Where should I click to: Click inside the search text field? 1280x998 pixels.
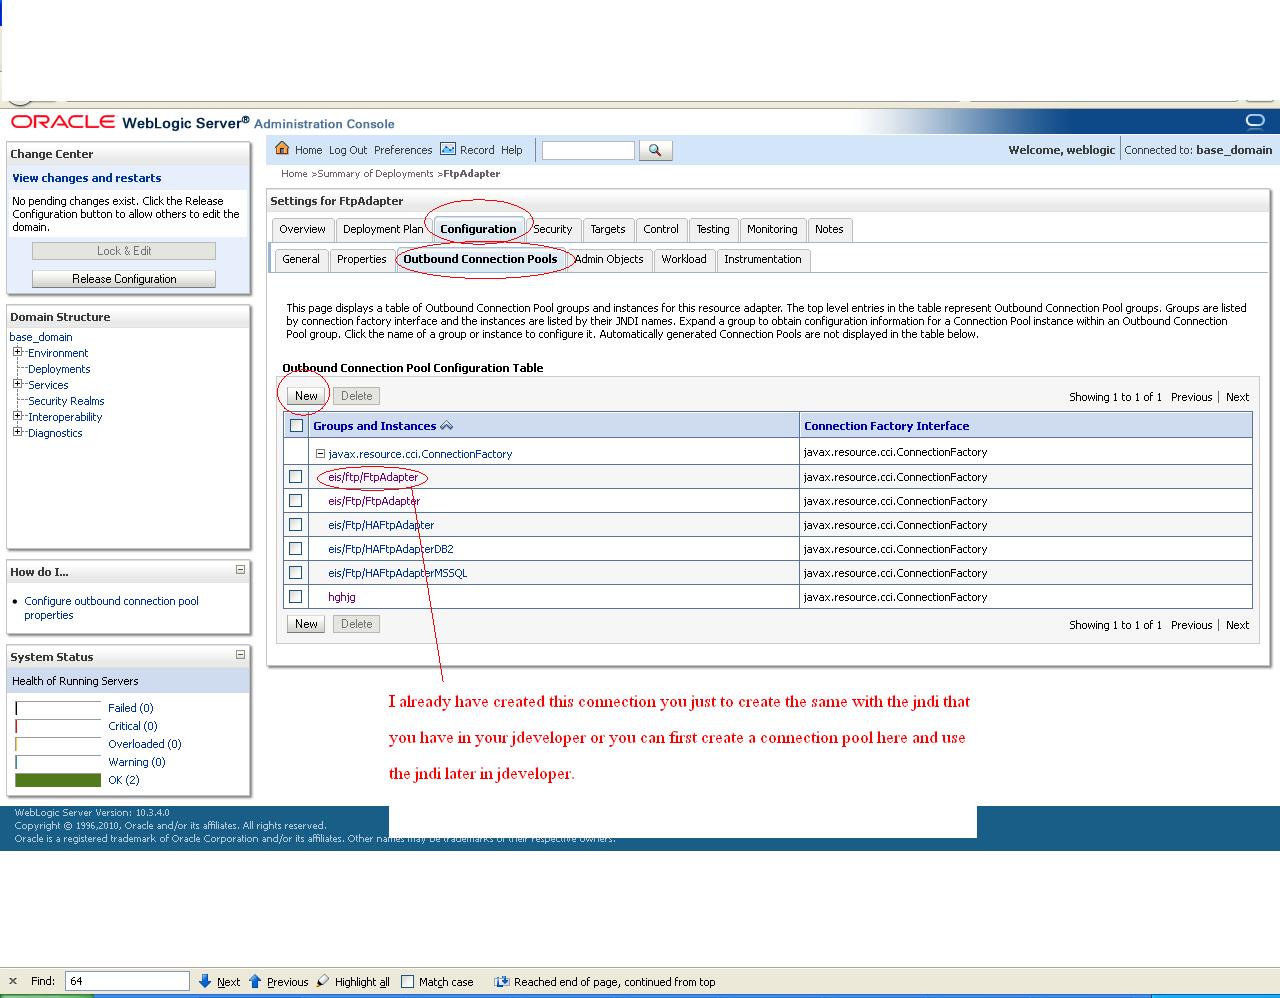click(x=587, y=150)
